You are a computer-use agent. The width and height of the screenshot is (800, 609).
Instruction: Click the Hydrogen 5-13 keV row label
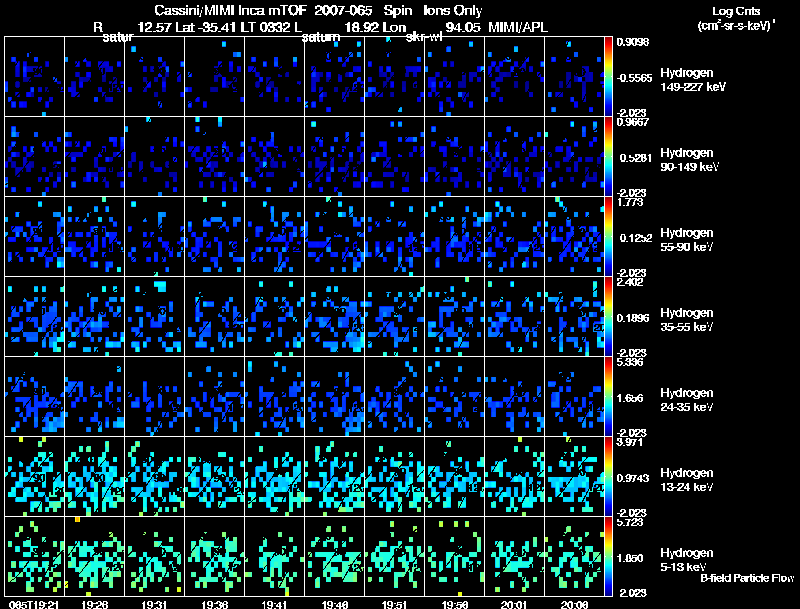pyautogui.click(x=686, y=560)
